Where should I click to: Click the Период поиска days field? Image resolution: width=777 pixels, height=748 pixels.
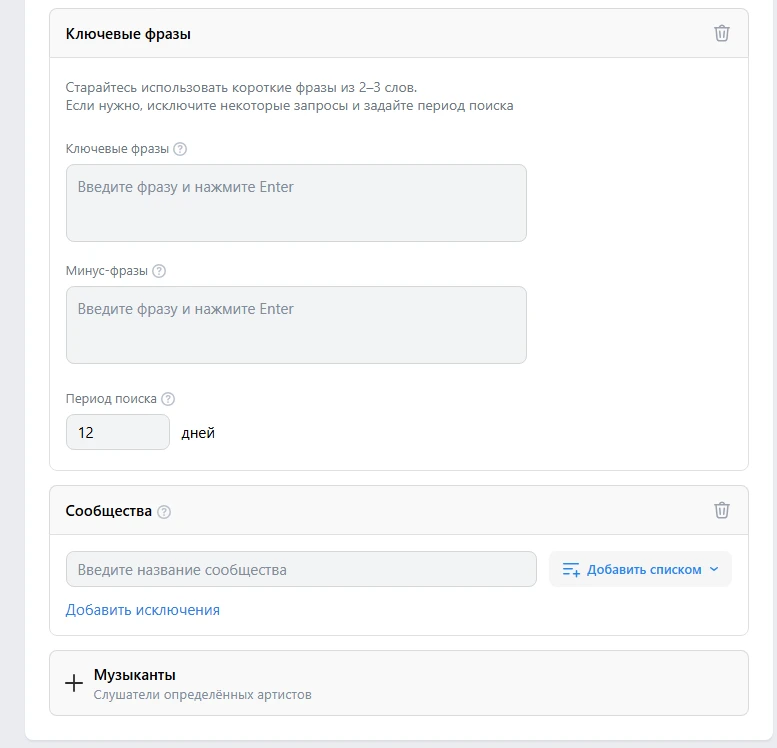pyautogui.click(x=118, y=433)
